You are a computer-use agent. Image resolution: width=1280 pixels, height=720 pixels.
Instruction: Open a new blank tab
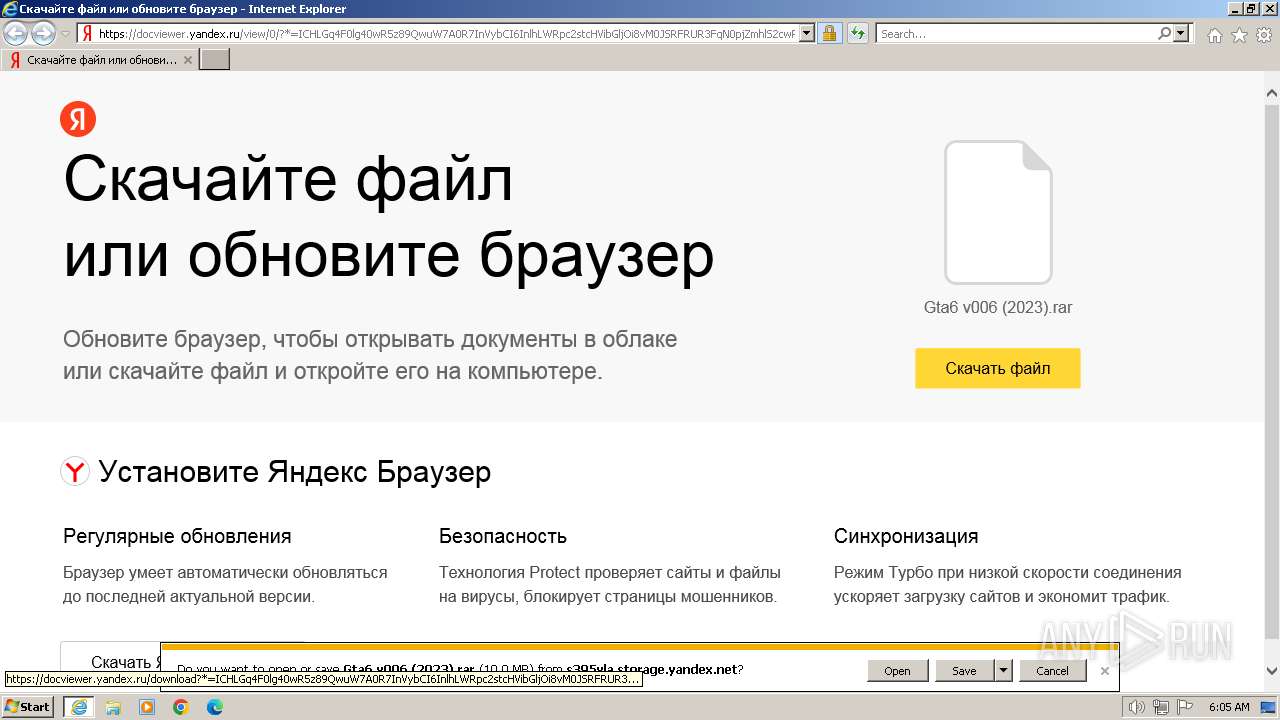coord(215,60)
